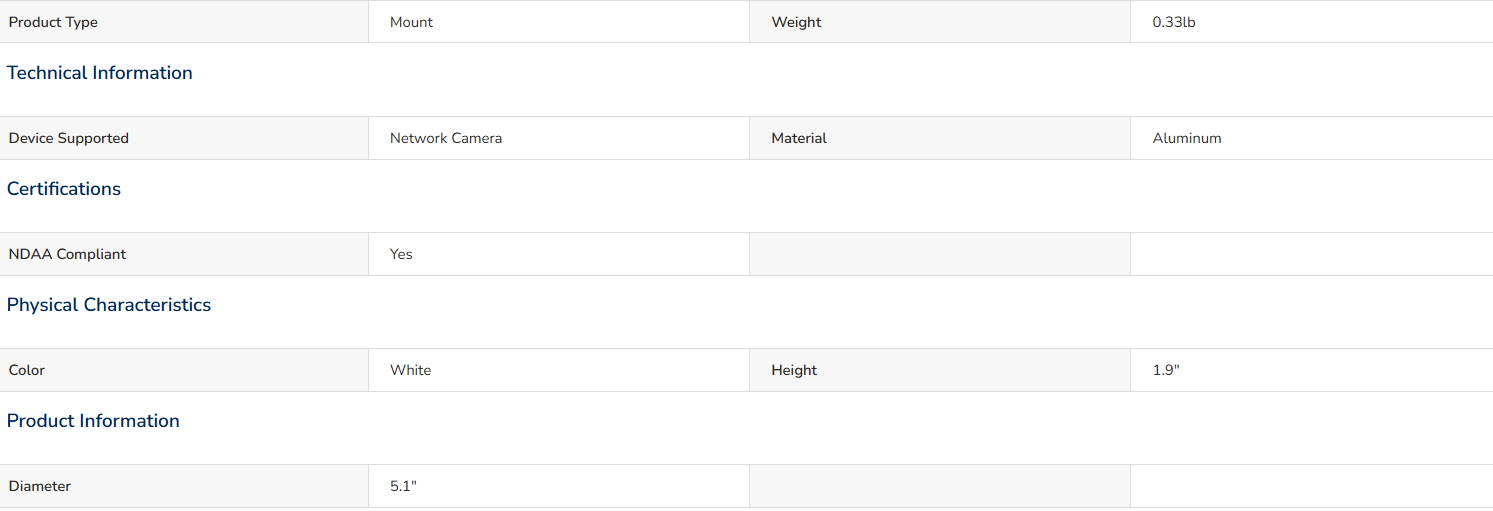1493x511 pixels.
Task: Select the Network Camera value
Action: click(x=446, y=138)
